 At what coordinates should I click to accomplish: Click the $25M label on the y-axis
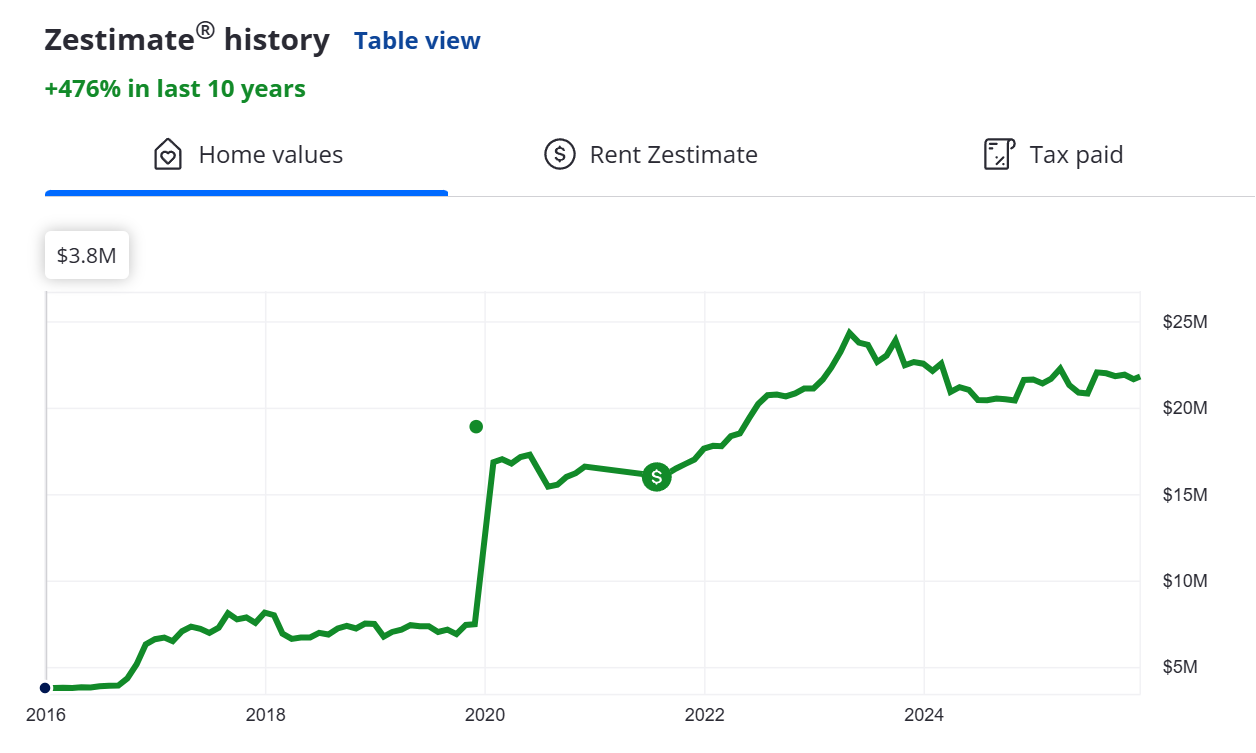click(x=1185, y=322)
